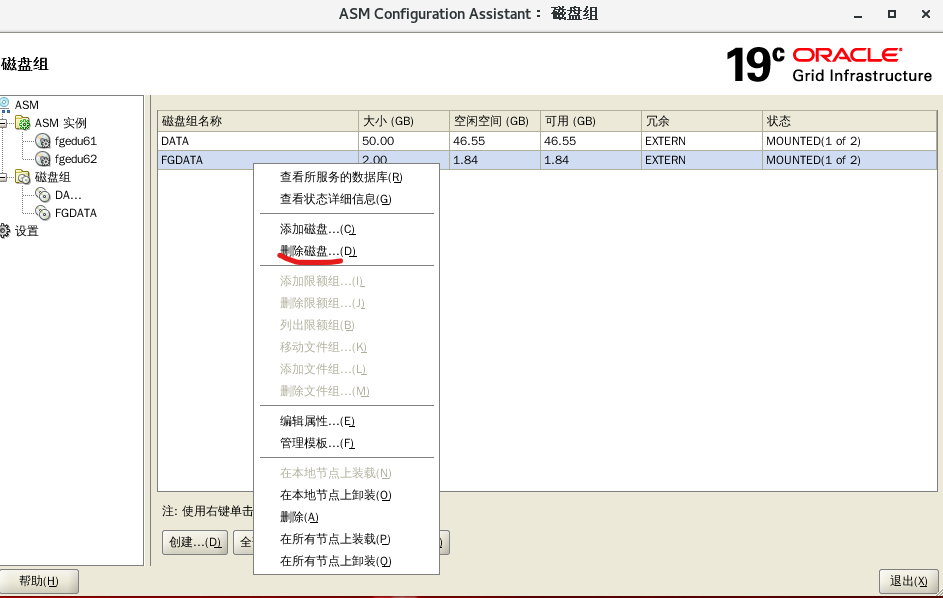Click the 设置 gear icon
The width and height of the screenshot is (943, 598).
[5, 231]
